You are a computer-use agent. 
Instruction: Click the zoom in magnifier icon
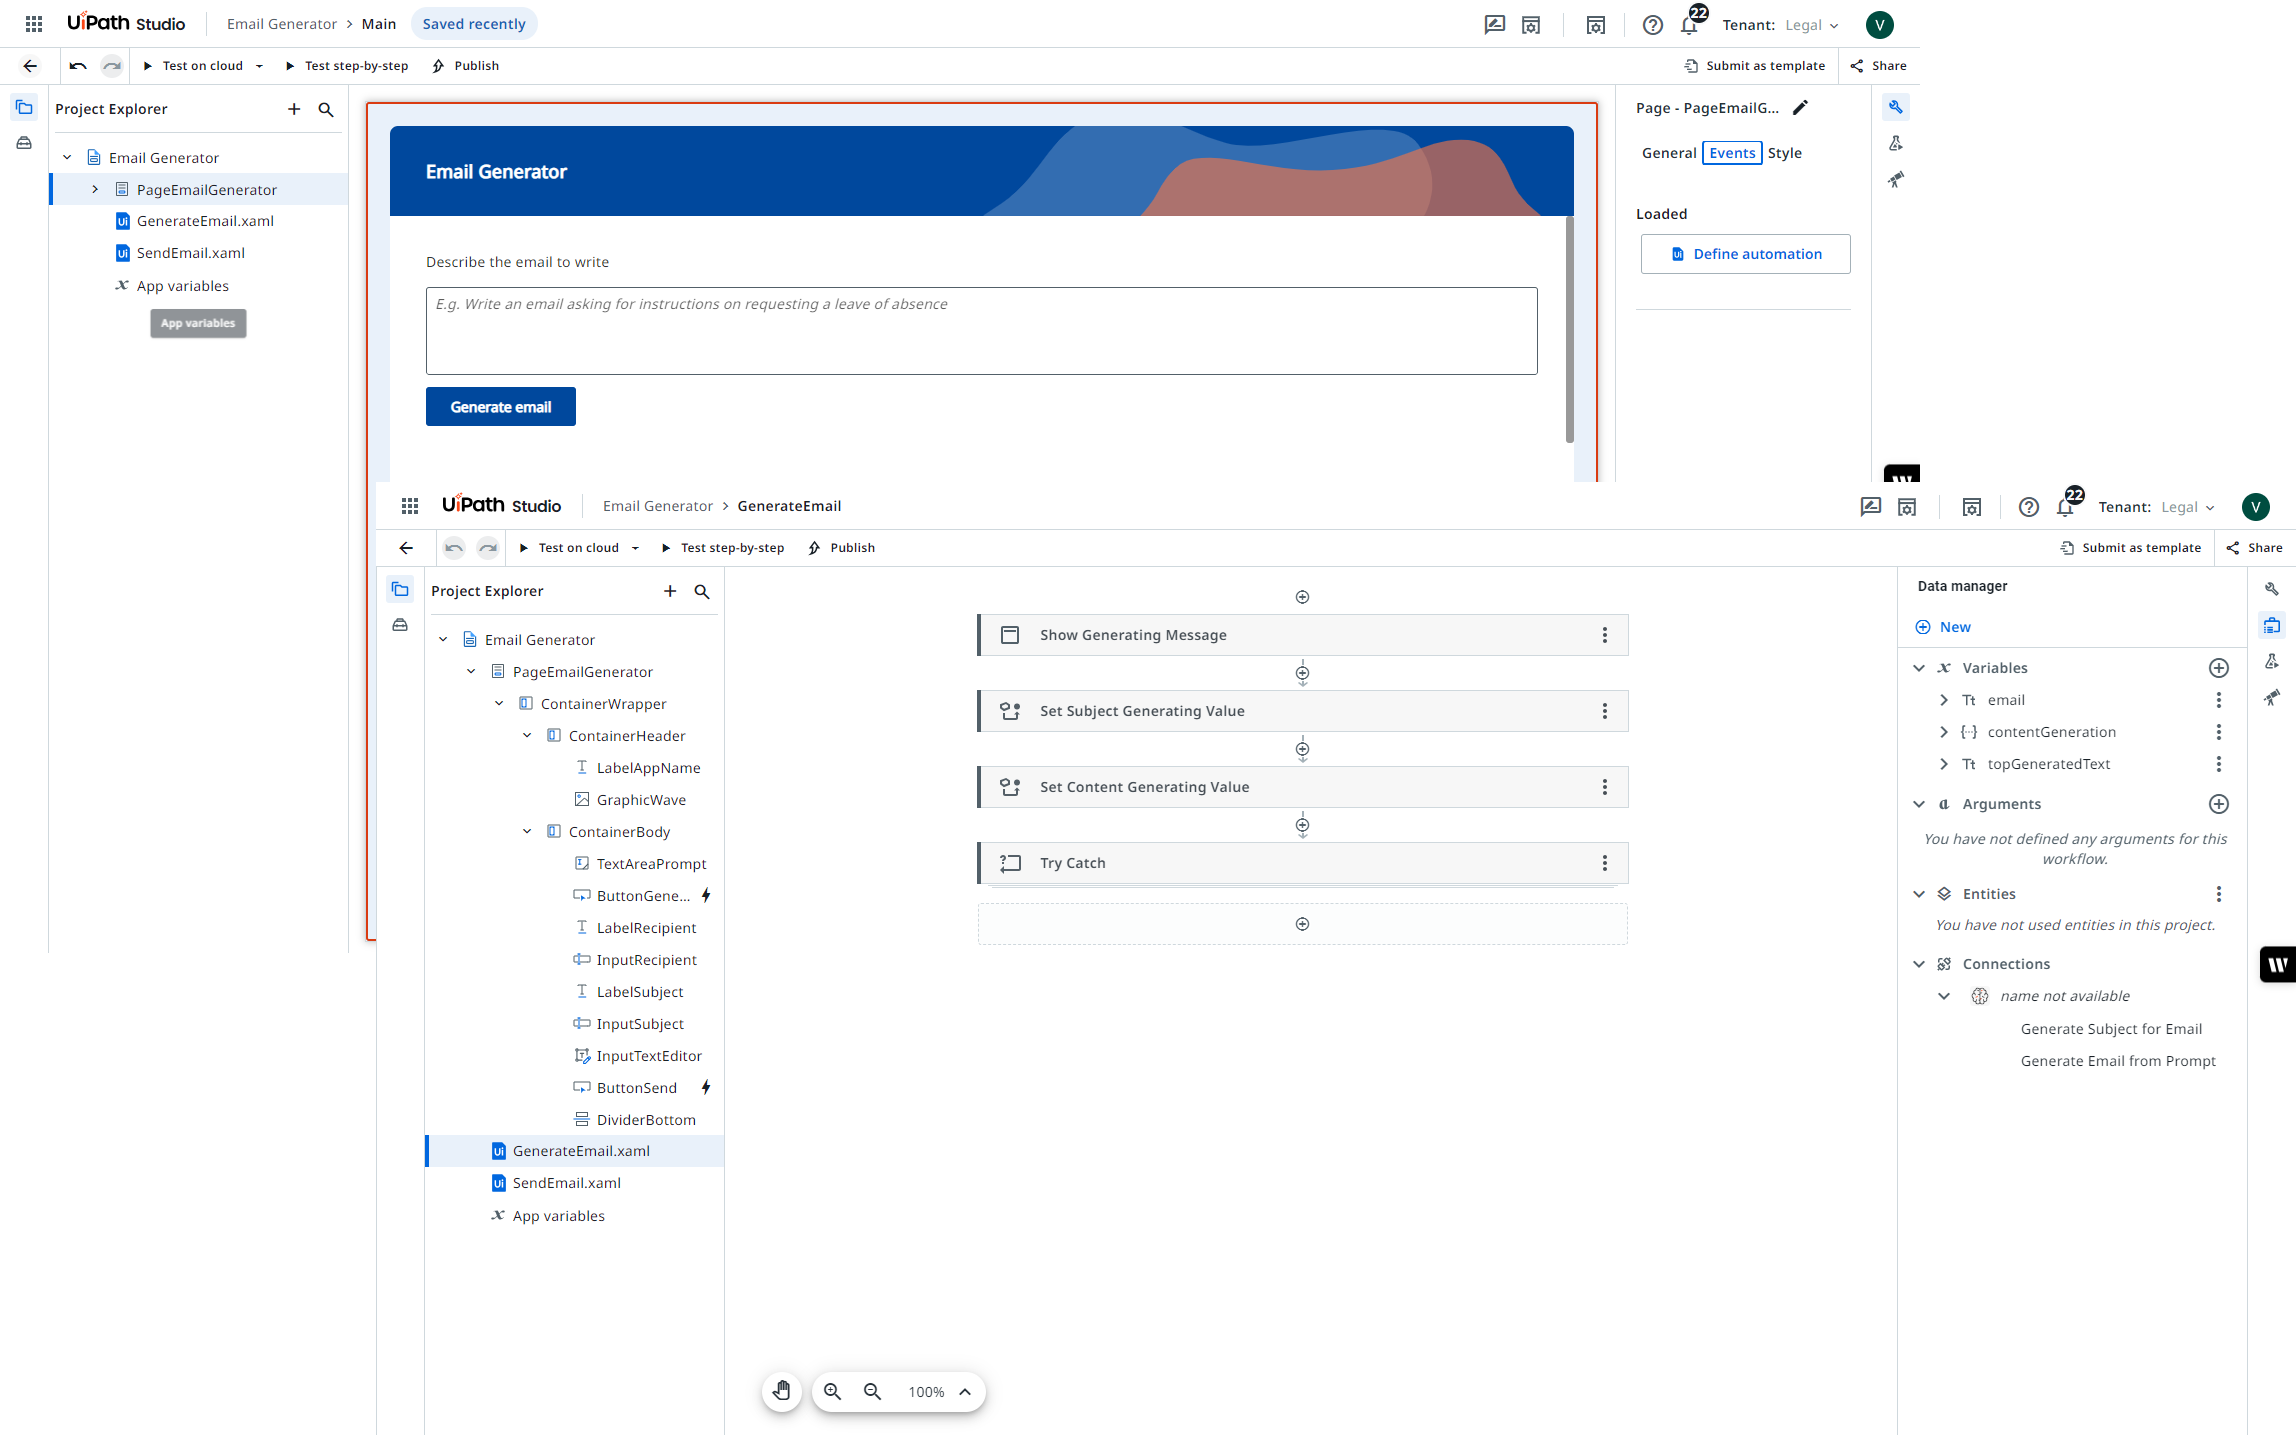tap(832, 1391)
